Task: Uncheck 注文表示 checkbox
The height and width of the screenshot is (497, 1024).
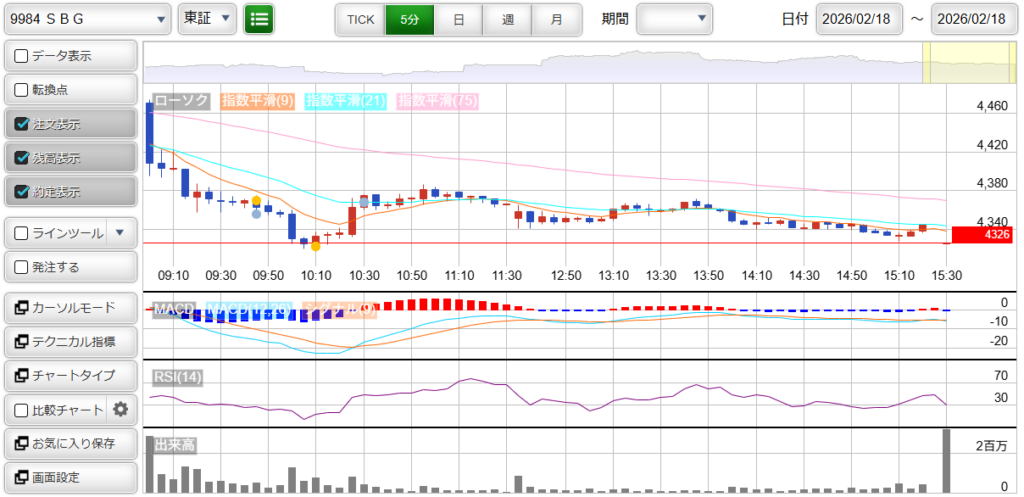Action: tap(22, 125)
